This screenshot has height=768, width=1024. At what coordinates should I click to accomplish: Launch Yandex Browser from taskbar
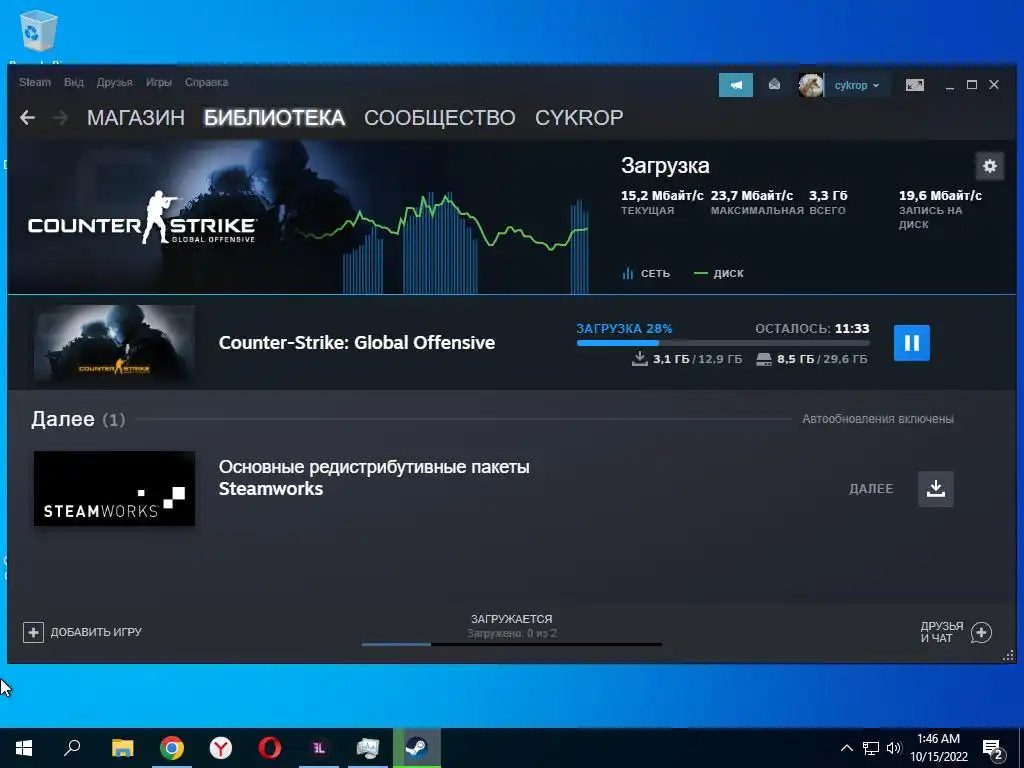pos(221,748)
